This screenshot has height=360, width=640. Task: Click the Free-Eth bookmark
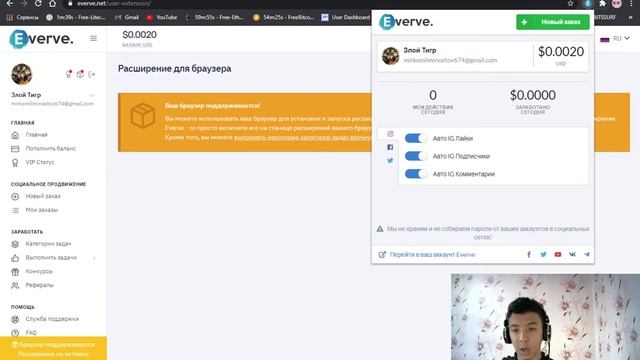pos(215,18)
